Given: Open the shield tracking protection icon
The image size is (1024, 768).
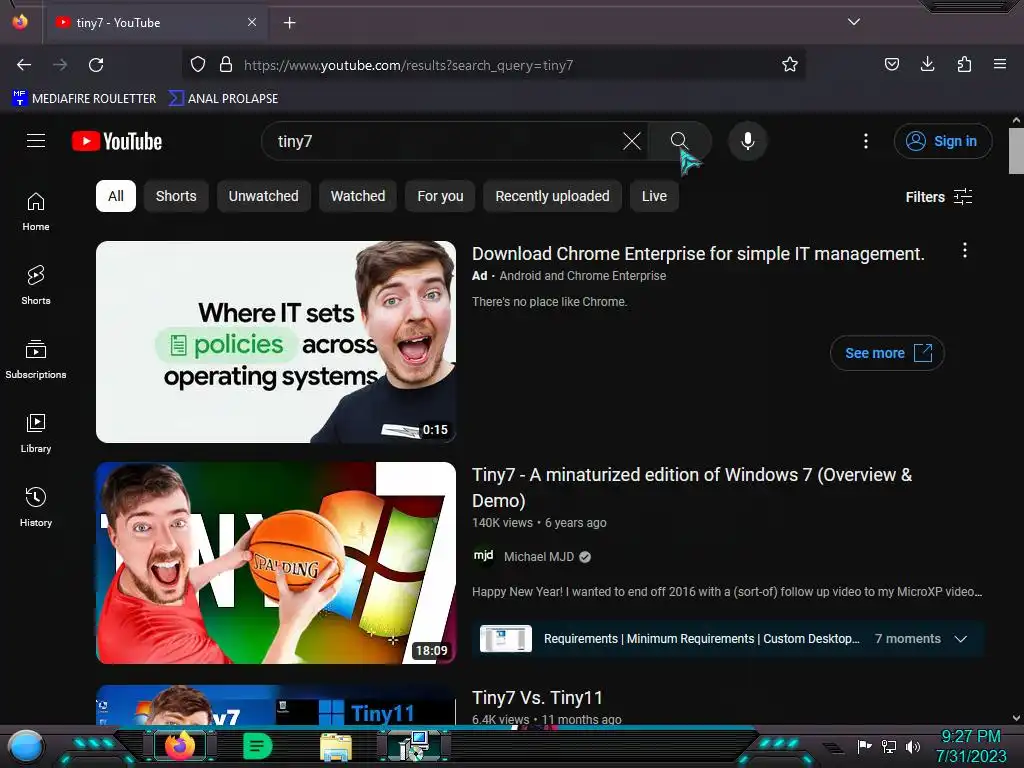Looking at the screenshot, I should (x=198, y=65).
